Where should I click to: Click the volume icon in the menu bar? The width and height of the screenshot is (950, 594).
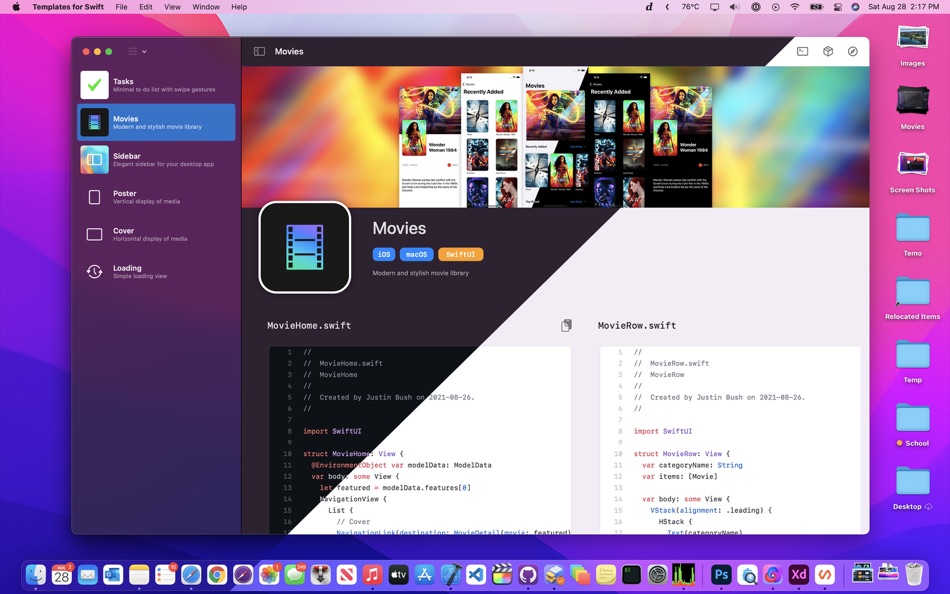[x=734, y=7]
